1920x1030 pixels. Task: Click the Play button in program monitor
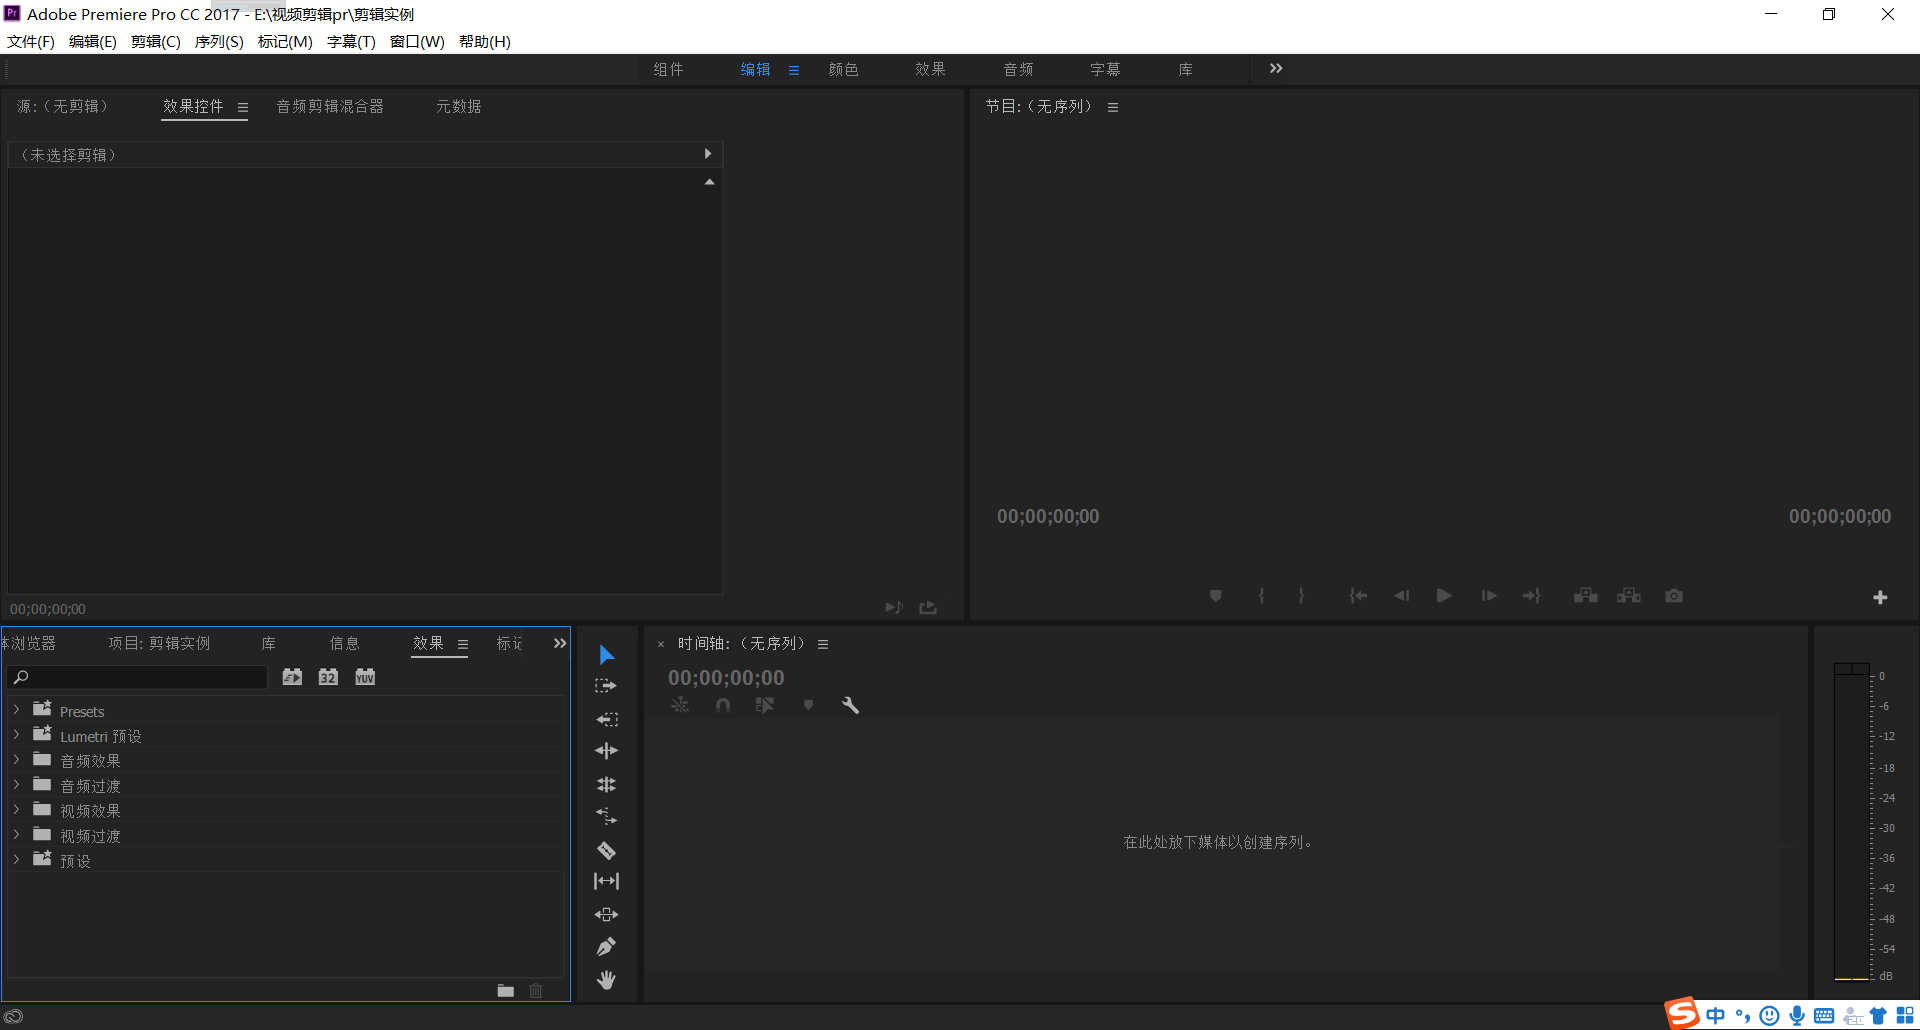pyautogui.click(x=1444, y=596)
